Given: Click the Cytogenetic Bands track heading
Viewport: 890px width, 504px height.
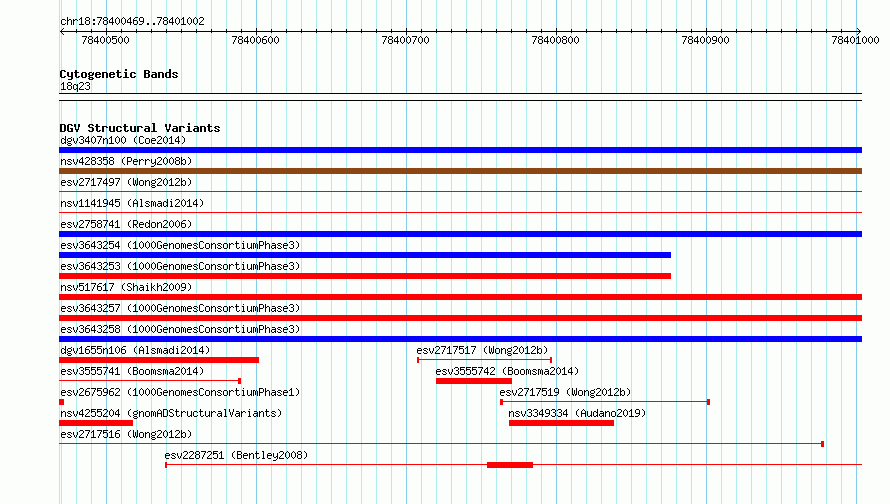Looking at the screenshot, I should (x=119, y=74).
